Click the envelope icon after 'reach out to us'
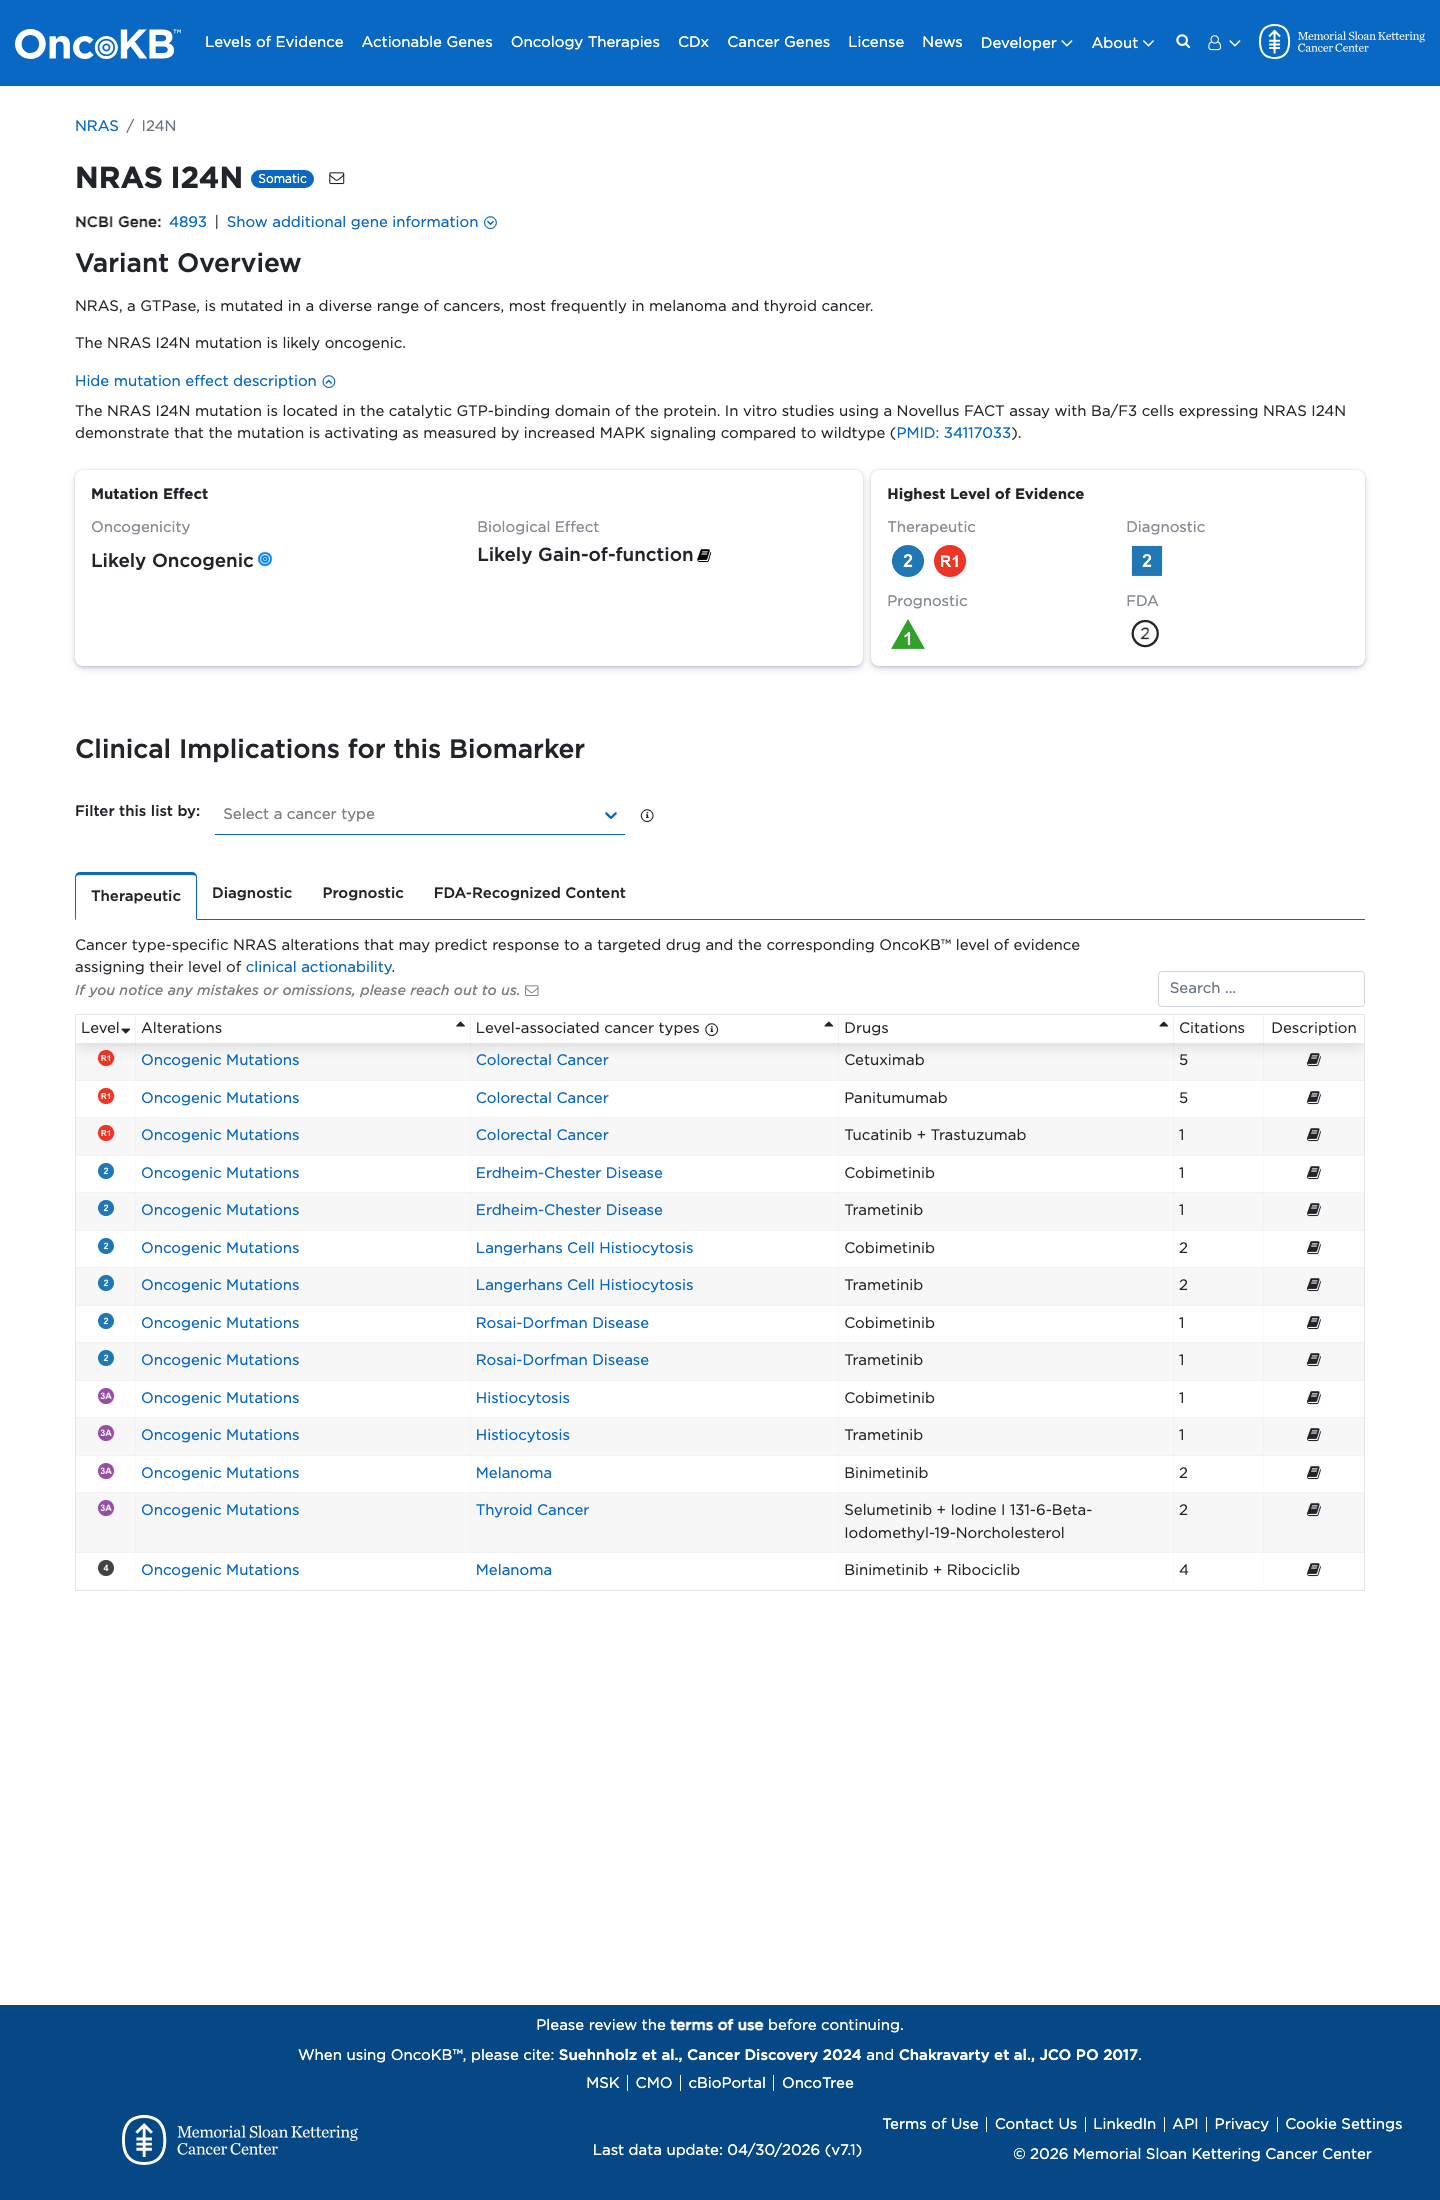1440x2200 pixels. click(x=532, y=990)
